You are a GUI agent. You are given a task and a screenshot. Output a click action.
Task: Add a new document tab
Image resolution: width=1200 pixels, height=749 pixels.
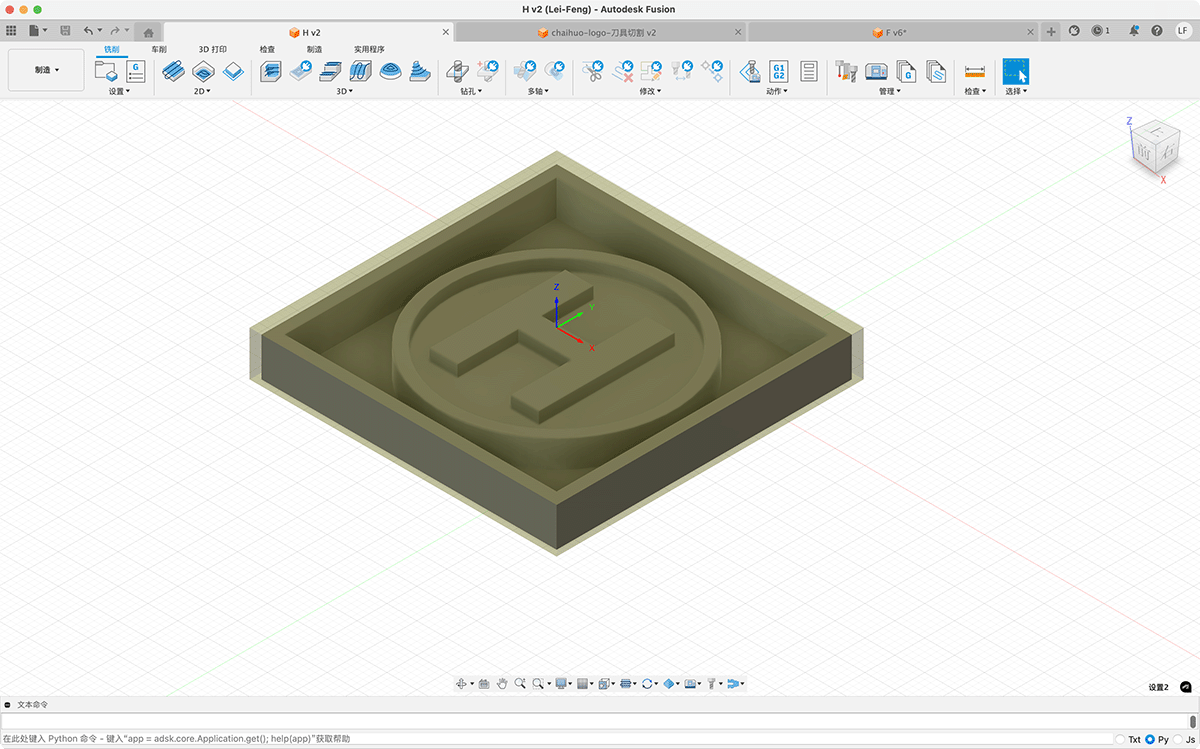click(1051, 32)
